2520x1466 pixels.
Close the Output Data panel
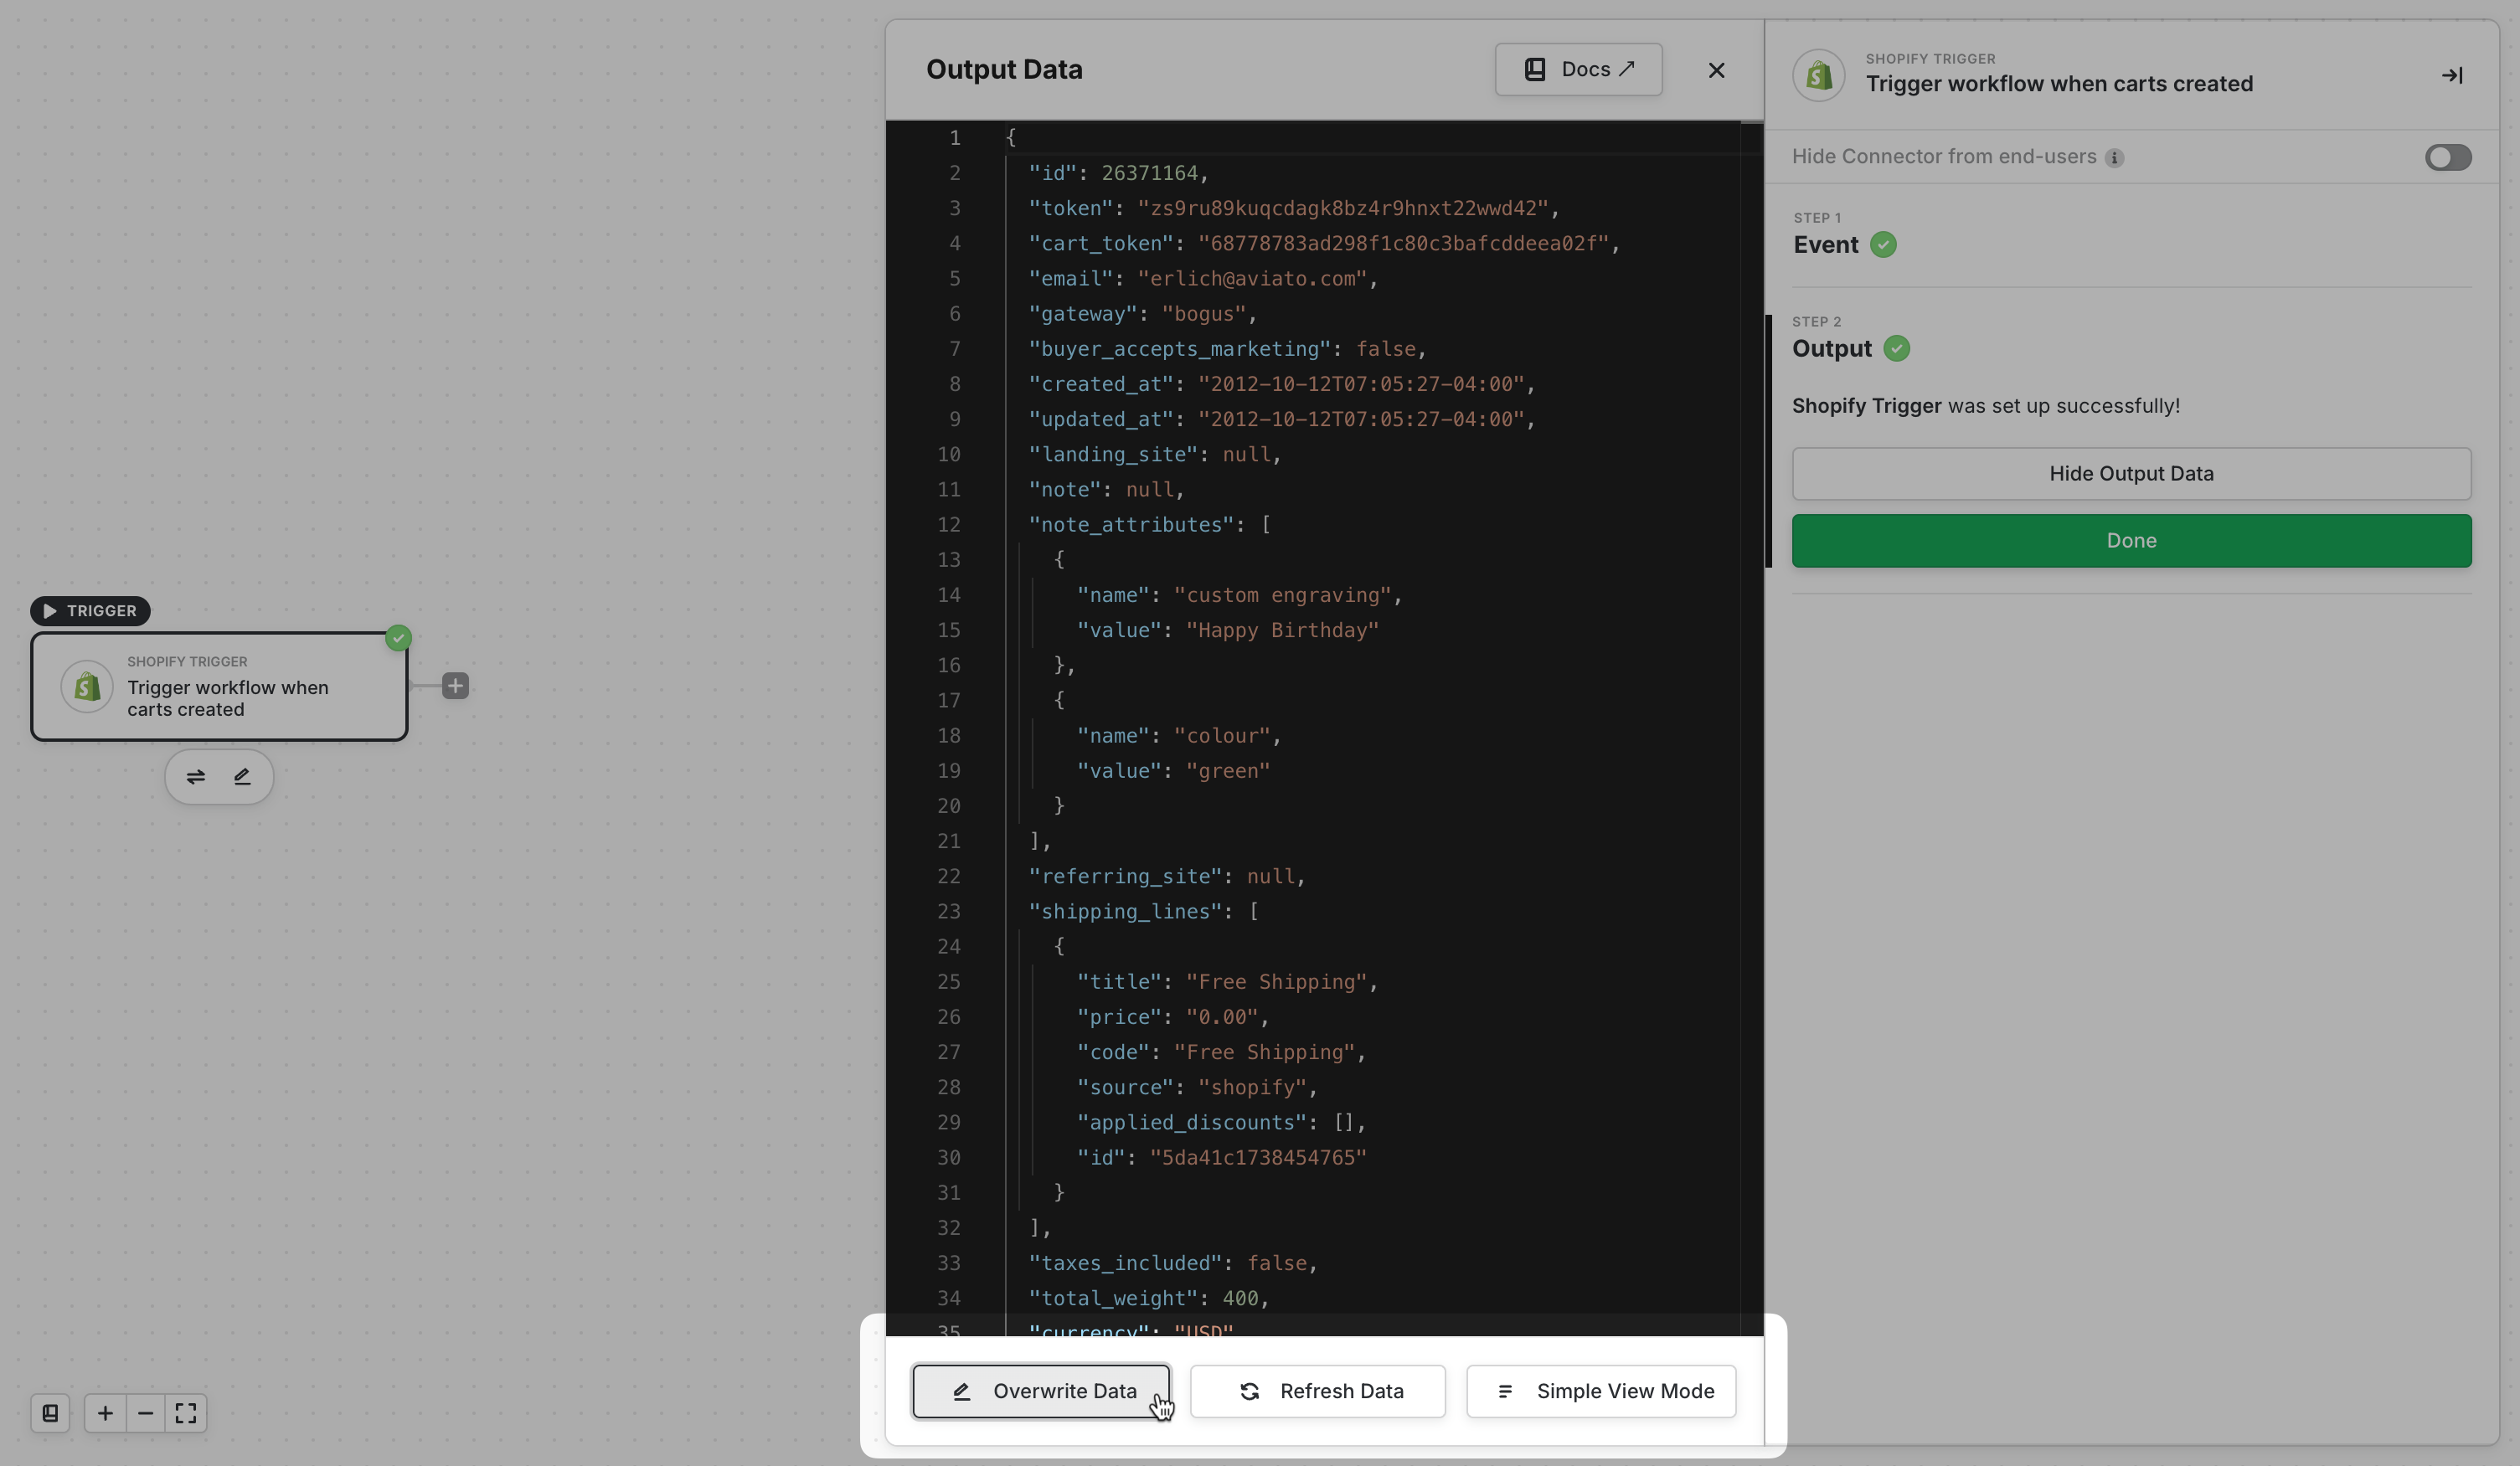(x=1716, y=70)
